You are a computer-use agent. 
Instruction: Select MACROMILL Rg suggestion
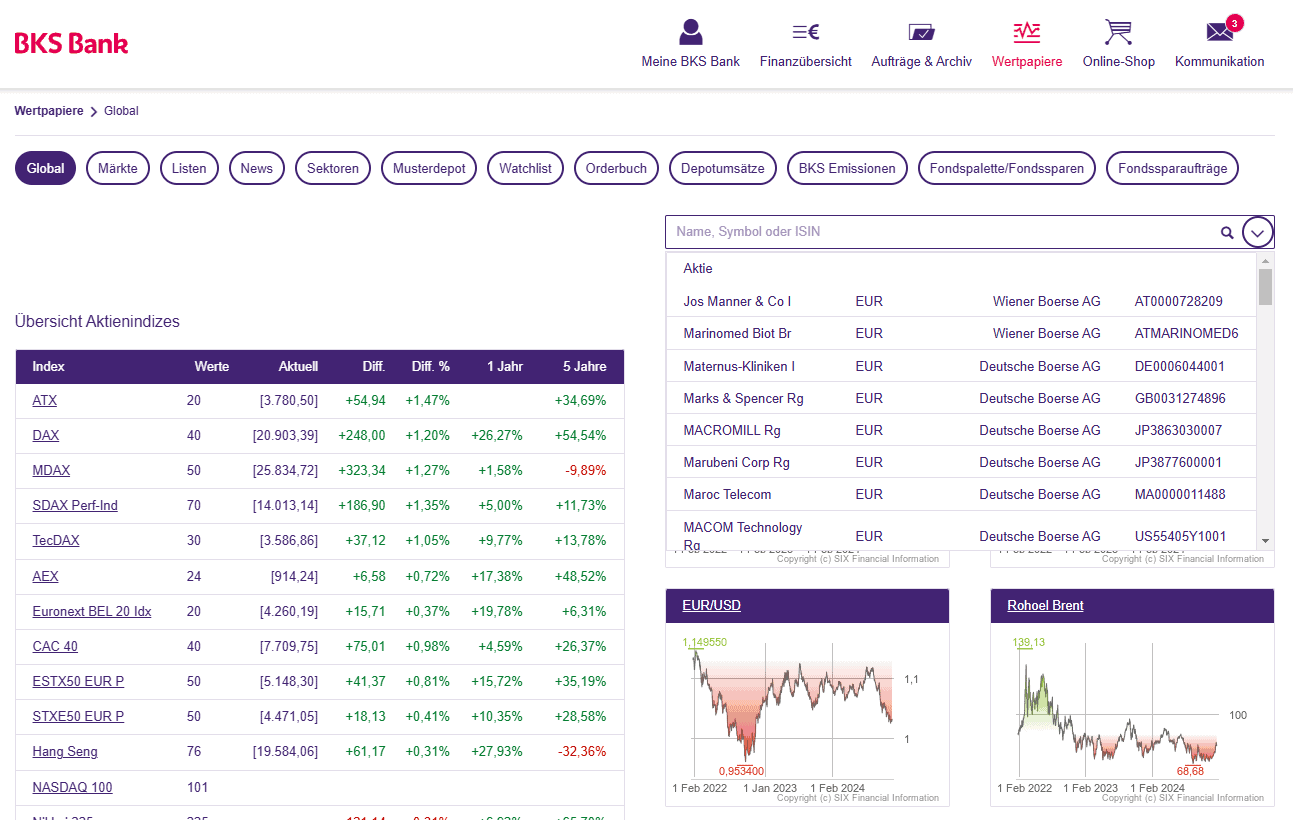point(961,430)
